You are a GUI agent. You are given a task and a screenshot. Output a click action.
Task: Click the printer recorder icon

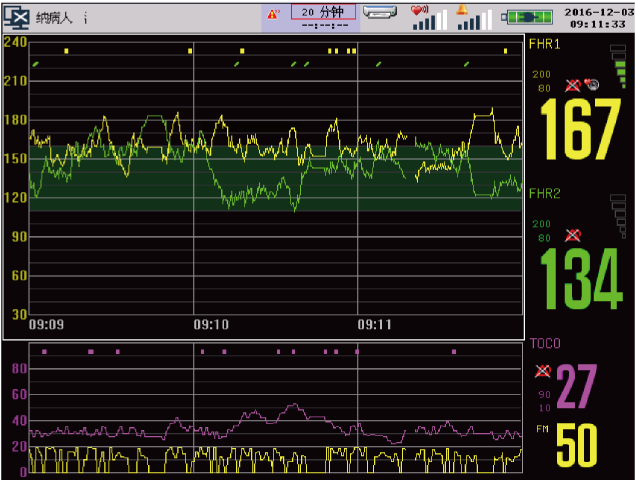382,13
